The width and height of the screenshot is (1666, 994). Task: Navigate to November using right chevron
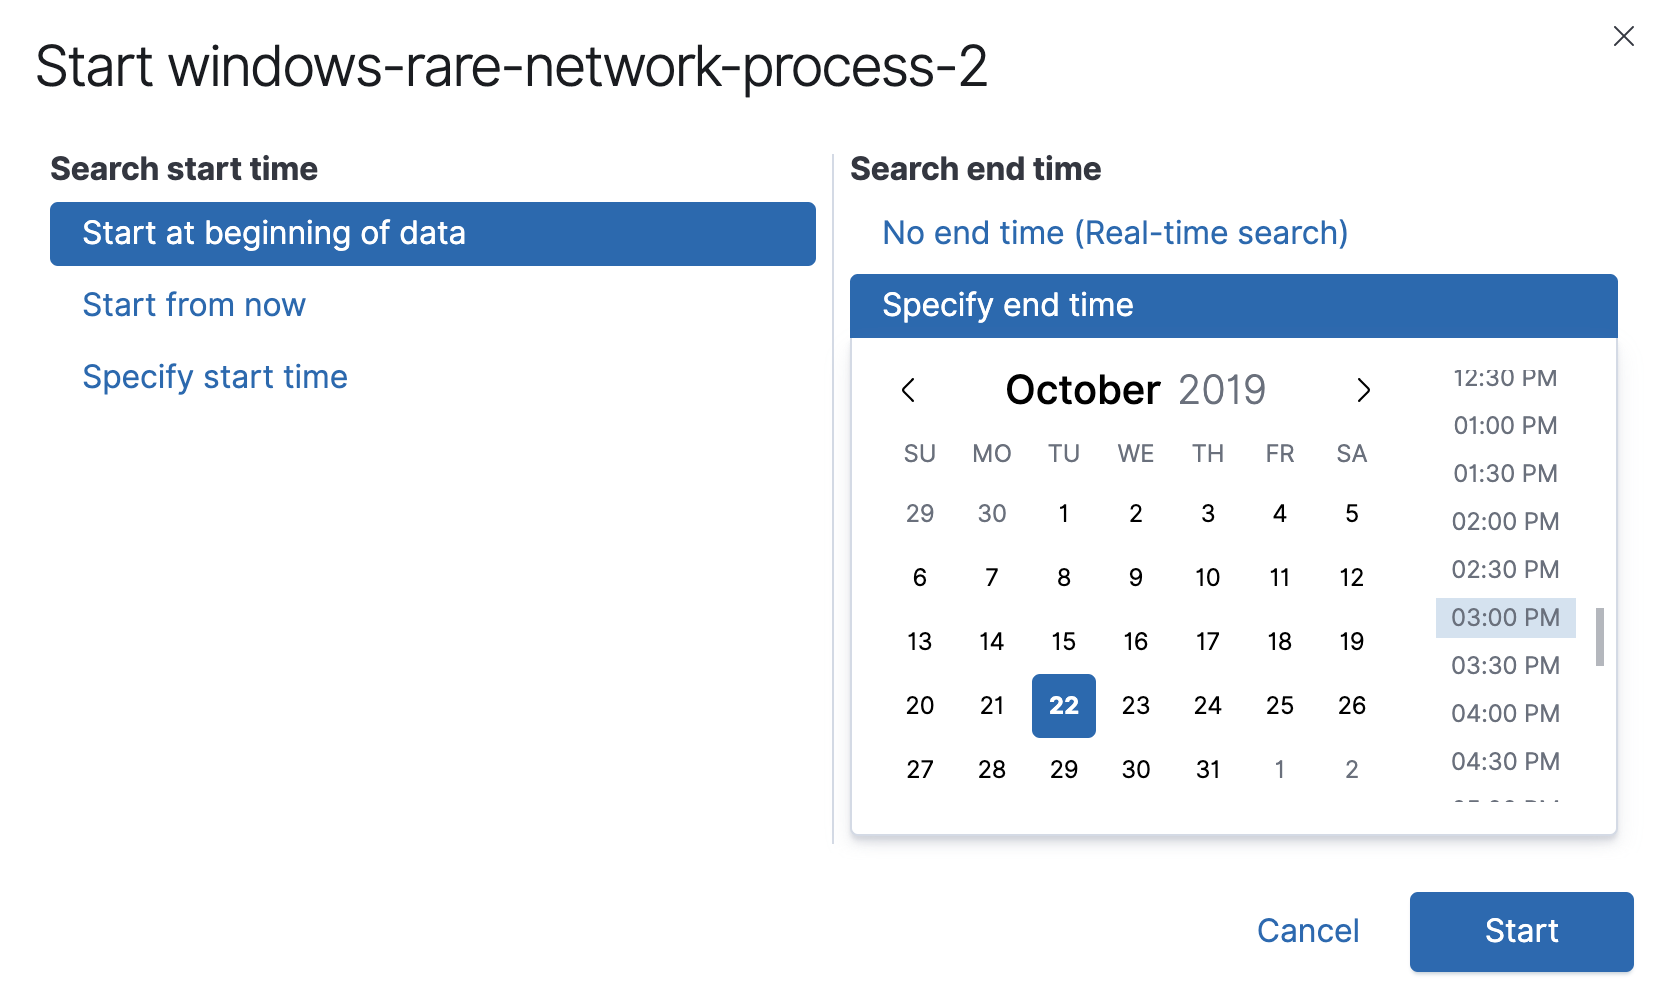tap(1363, 391)
